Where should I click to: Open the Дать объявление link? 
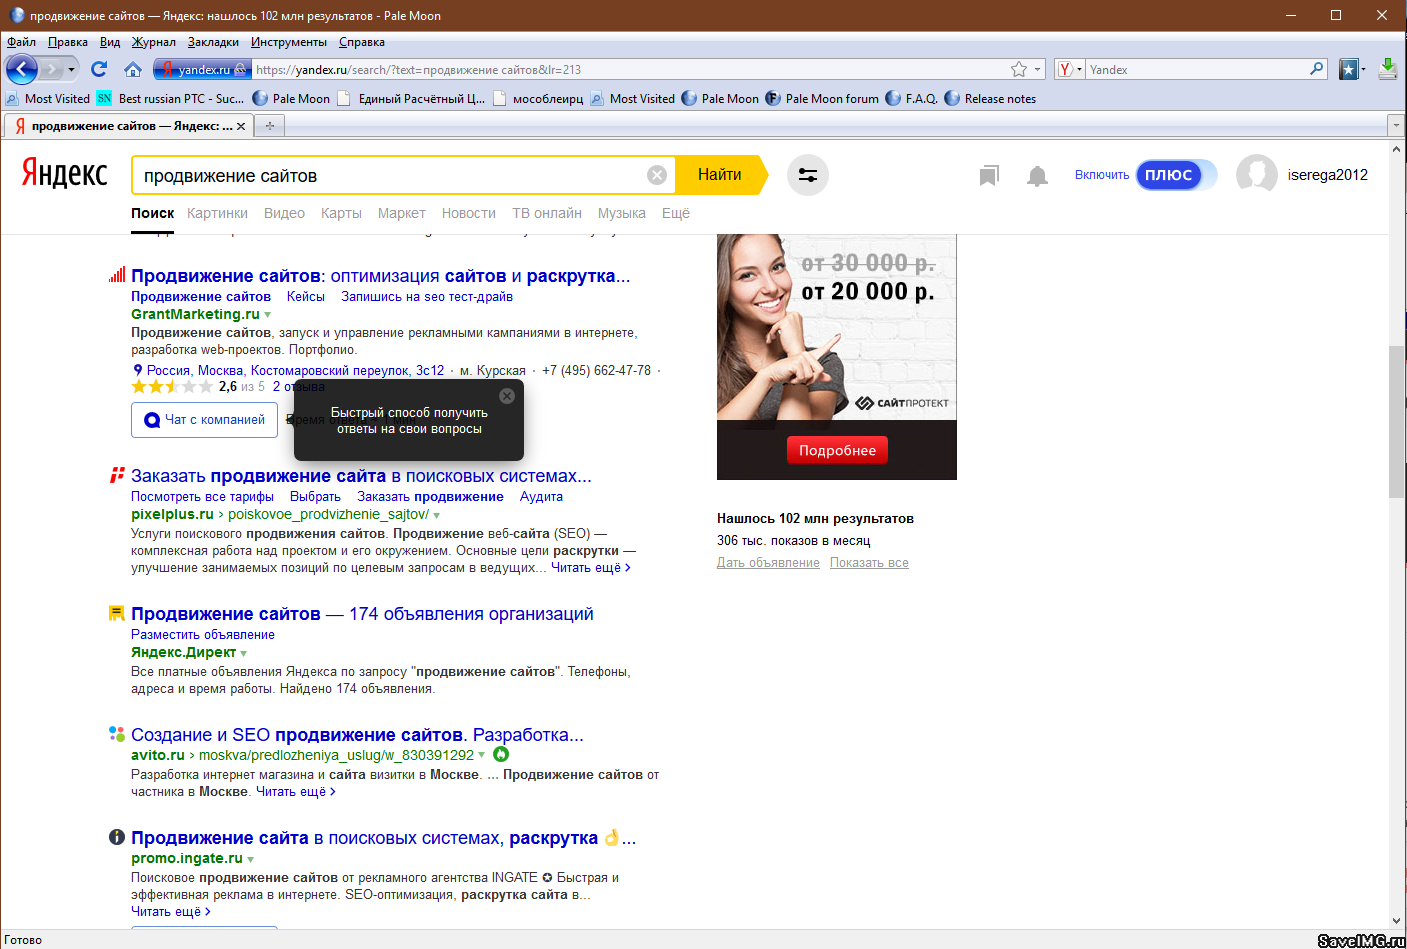coord(768,563)
